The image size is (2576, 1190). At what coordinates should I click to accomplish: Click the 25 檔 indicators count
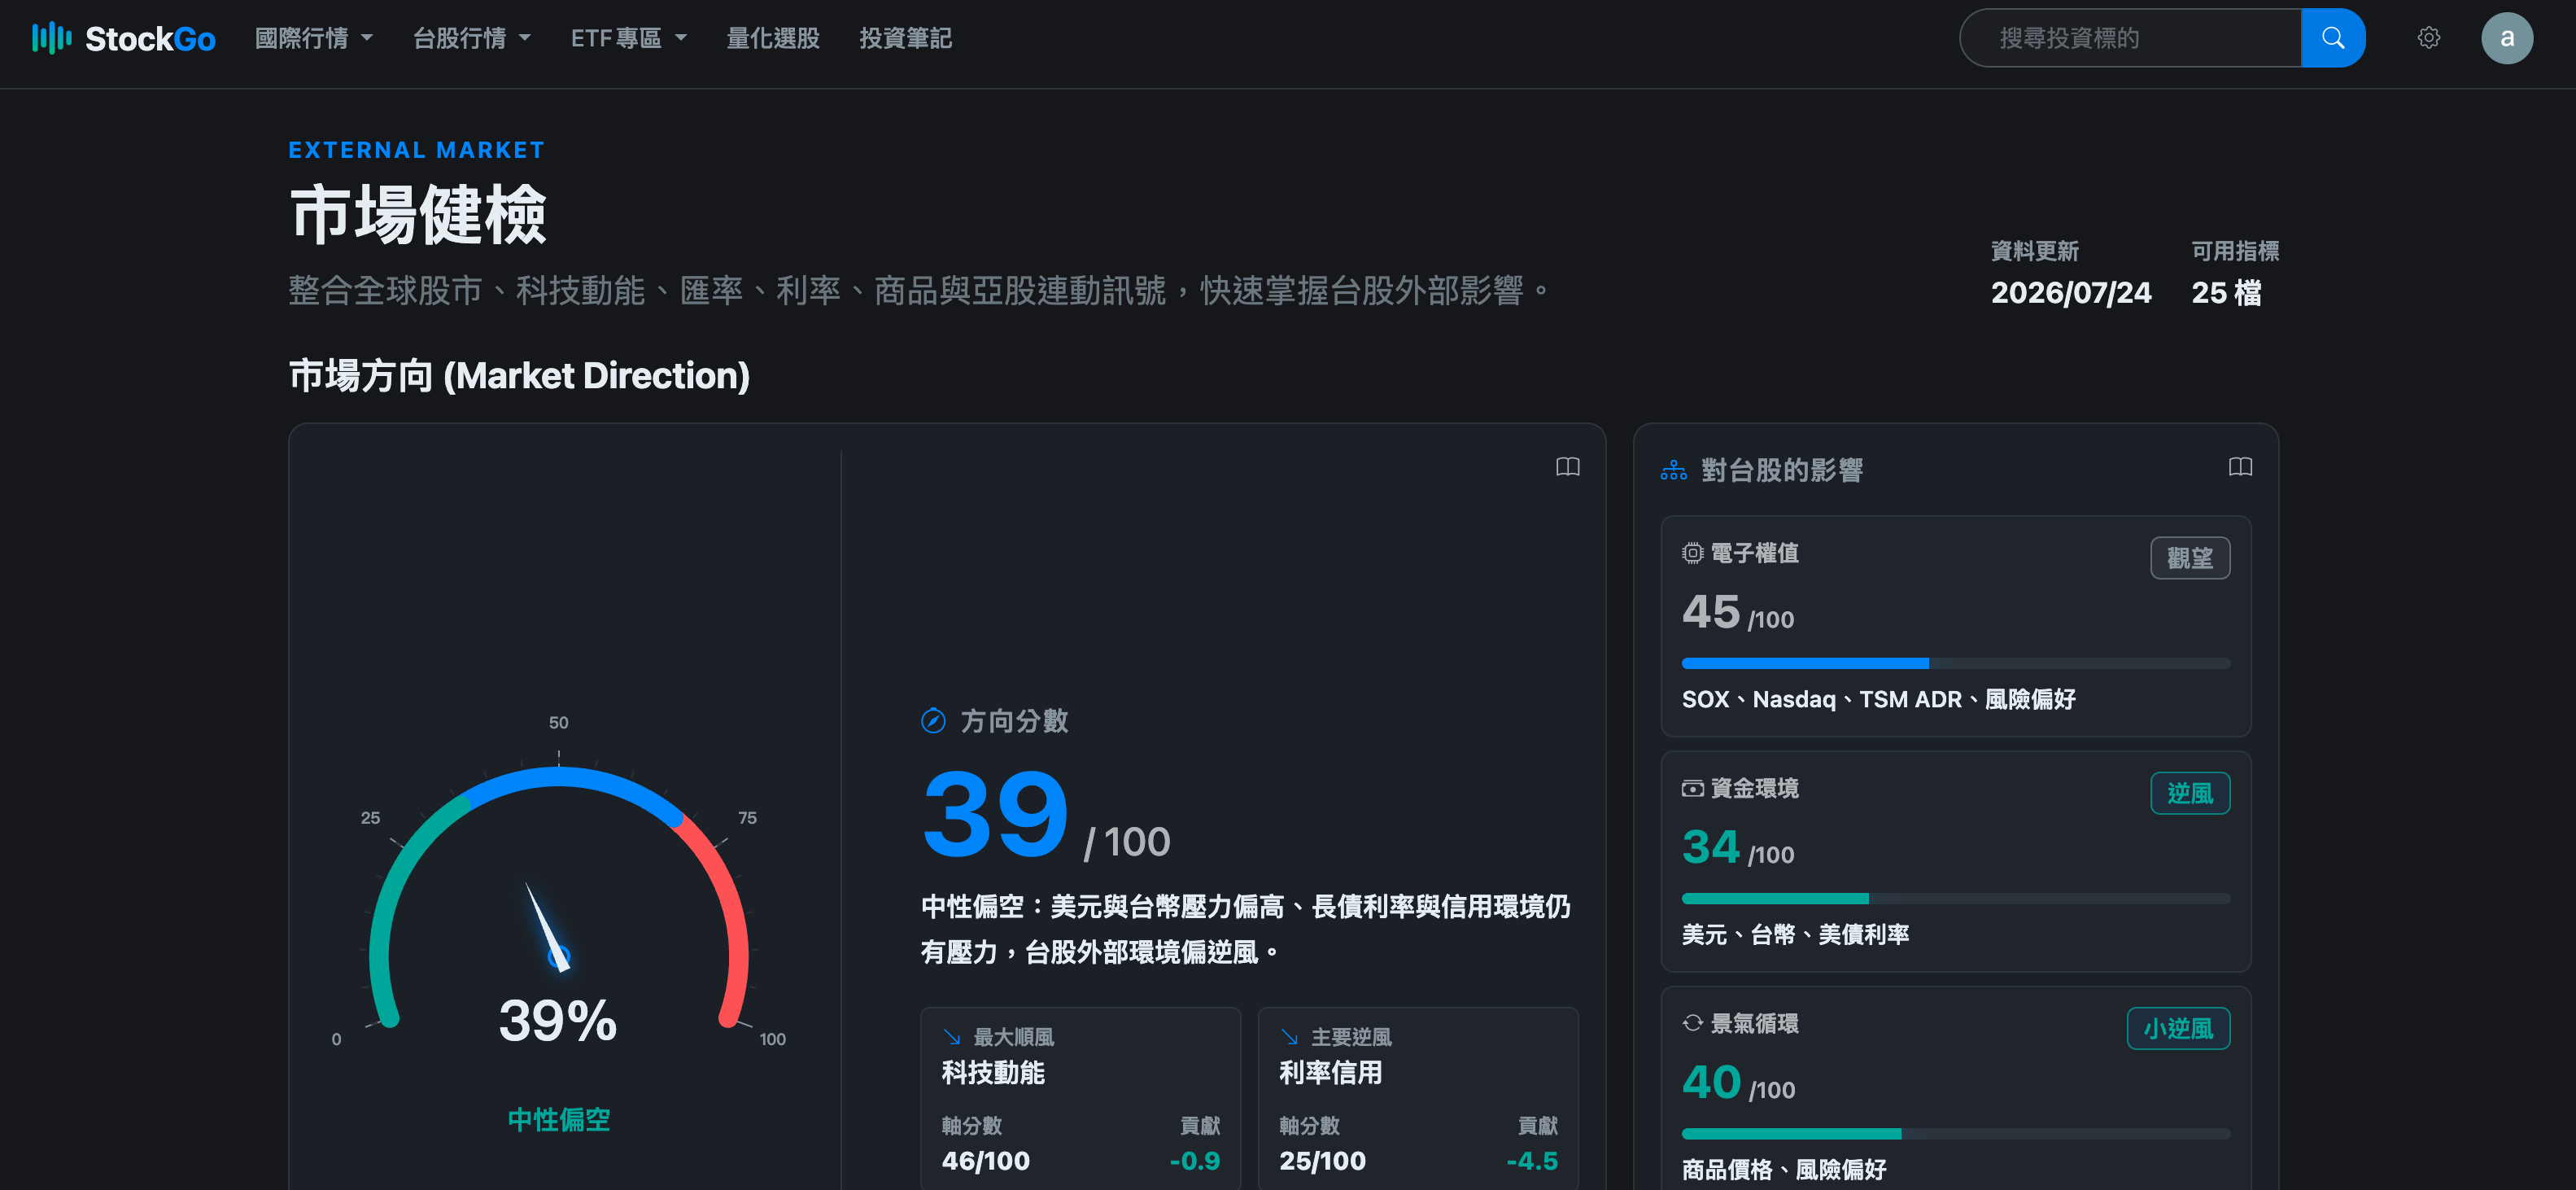(2226, 292)
